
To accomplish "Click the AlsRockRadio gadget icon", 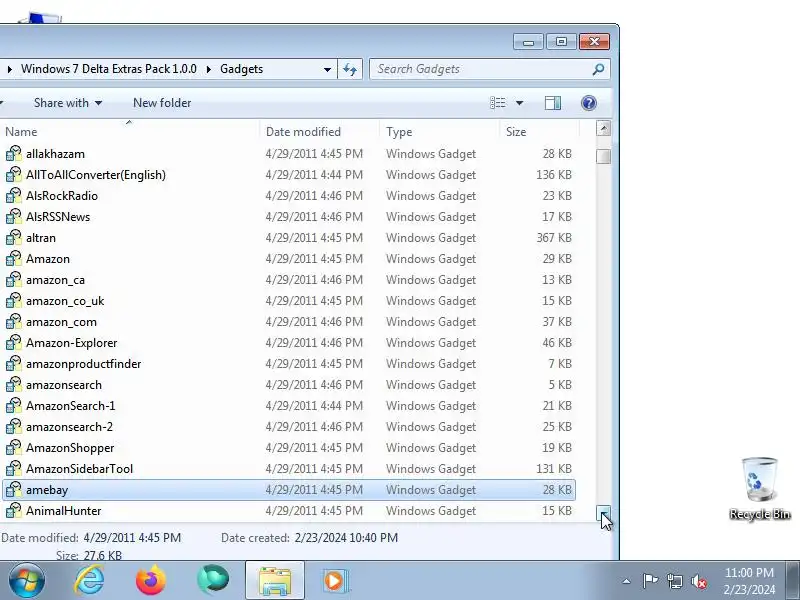I will [14, 195].
